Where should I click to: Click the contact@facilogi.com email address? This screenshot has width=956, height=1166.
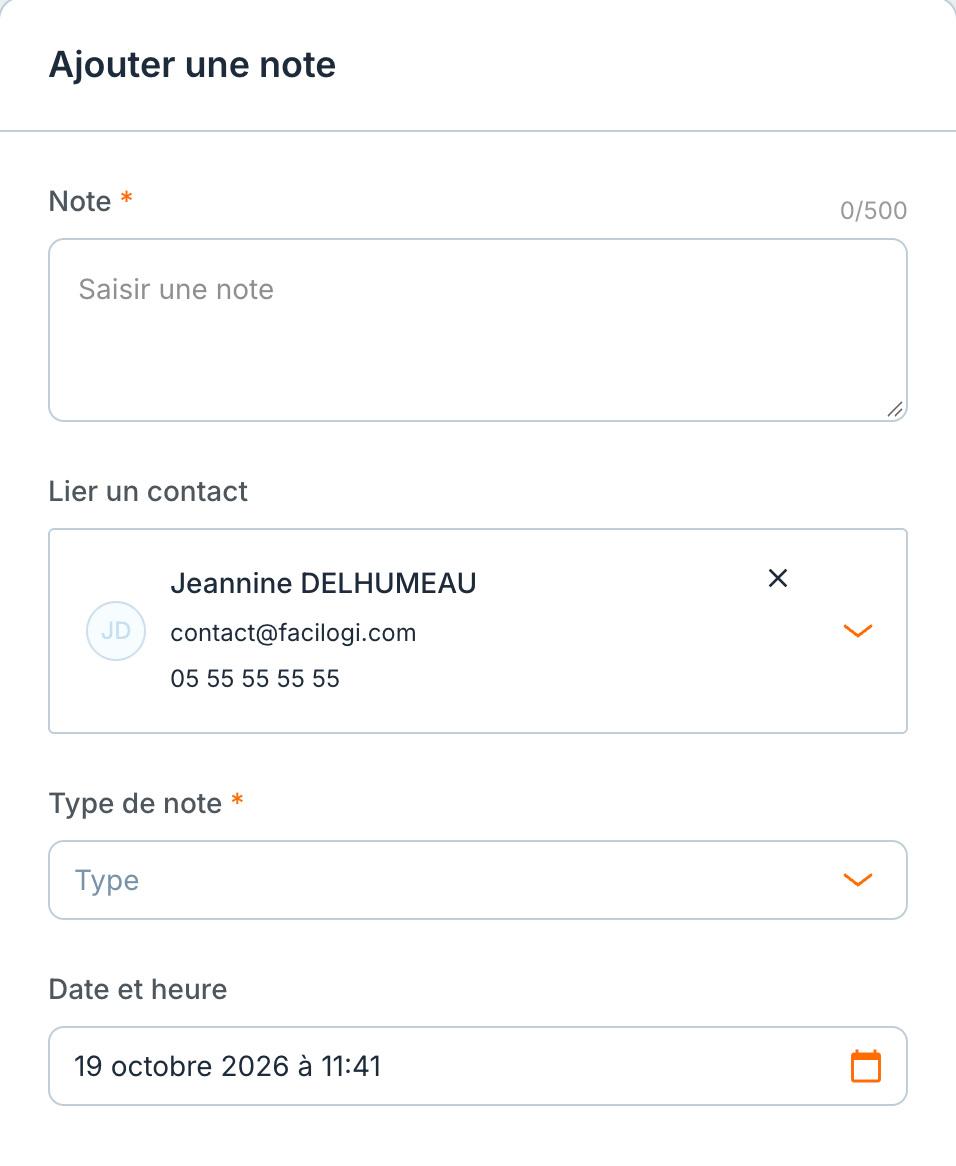tap(293, 633)
